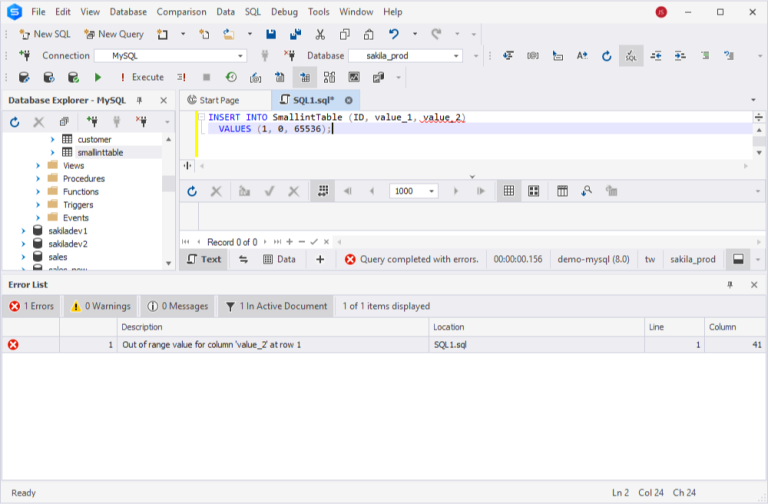
Task: Click the green Execute play icon
Action: [x=98, y=77]
